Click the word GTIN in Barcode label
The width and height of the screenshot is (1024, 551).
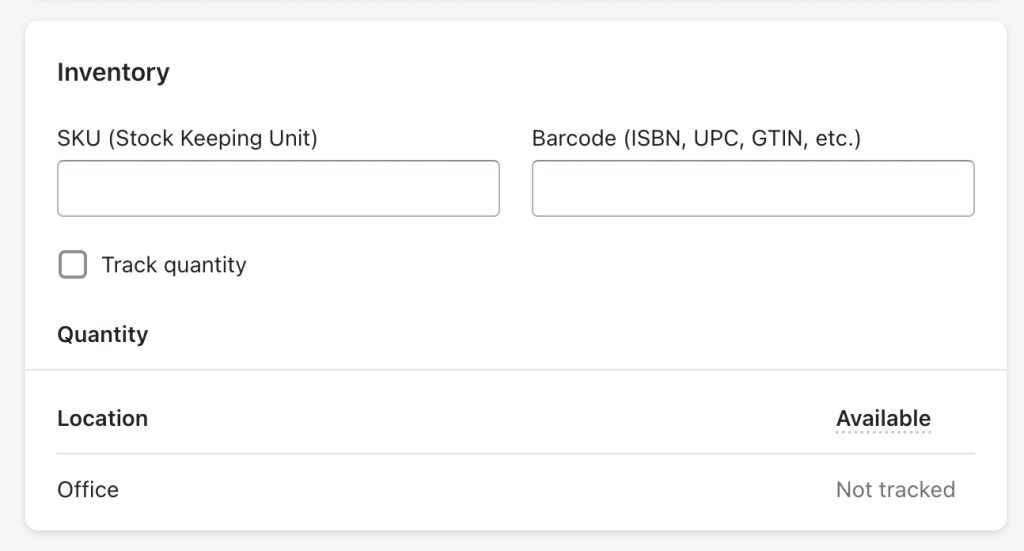(779, 139)
